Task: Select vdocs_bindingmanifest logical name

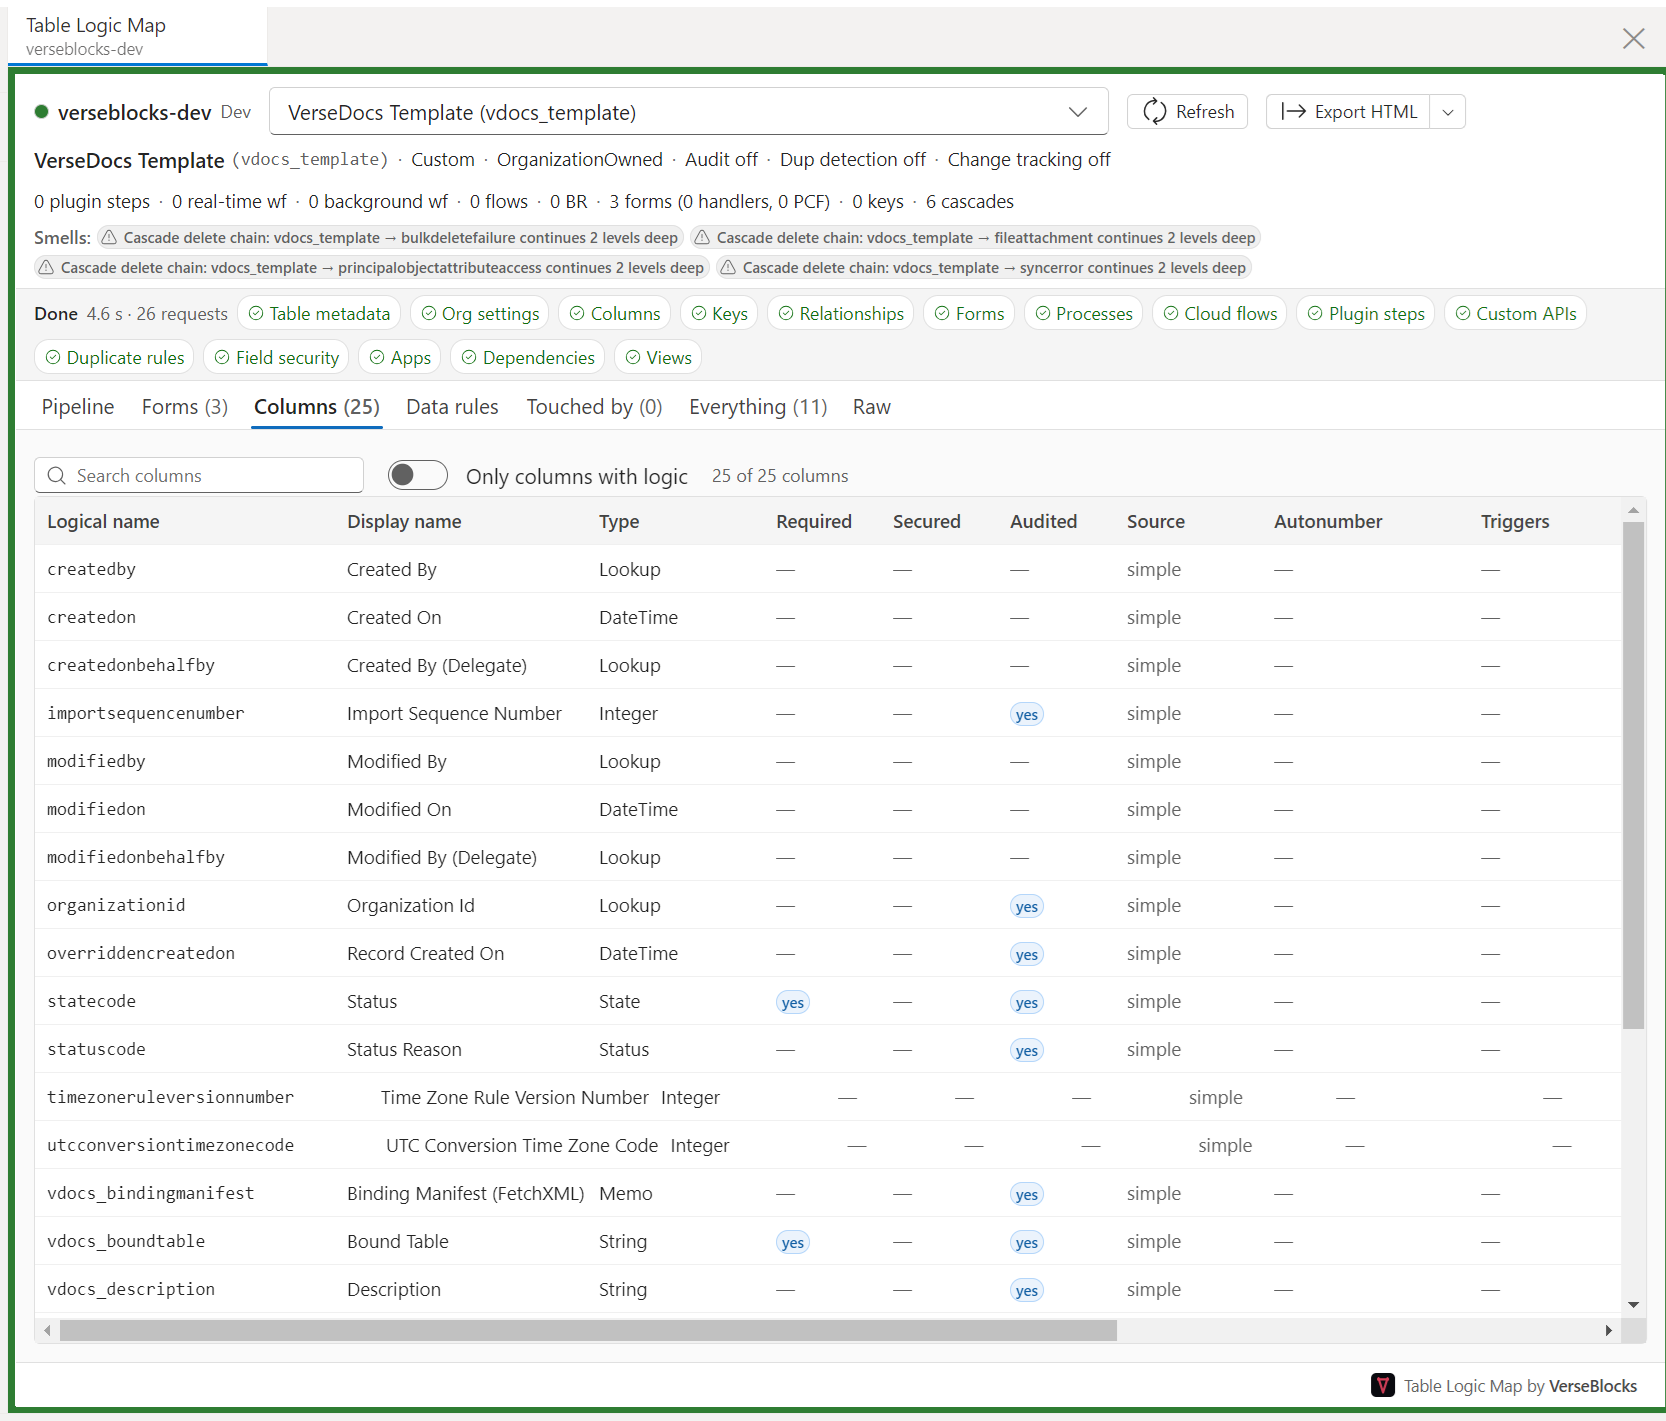Action: (150, 1193)
